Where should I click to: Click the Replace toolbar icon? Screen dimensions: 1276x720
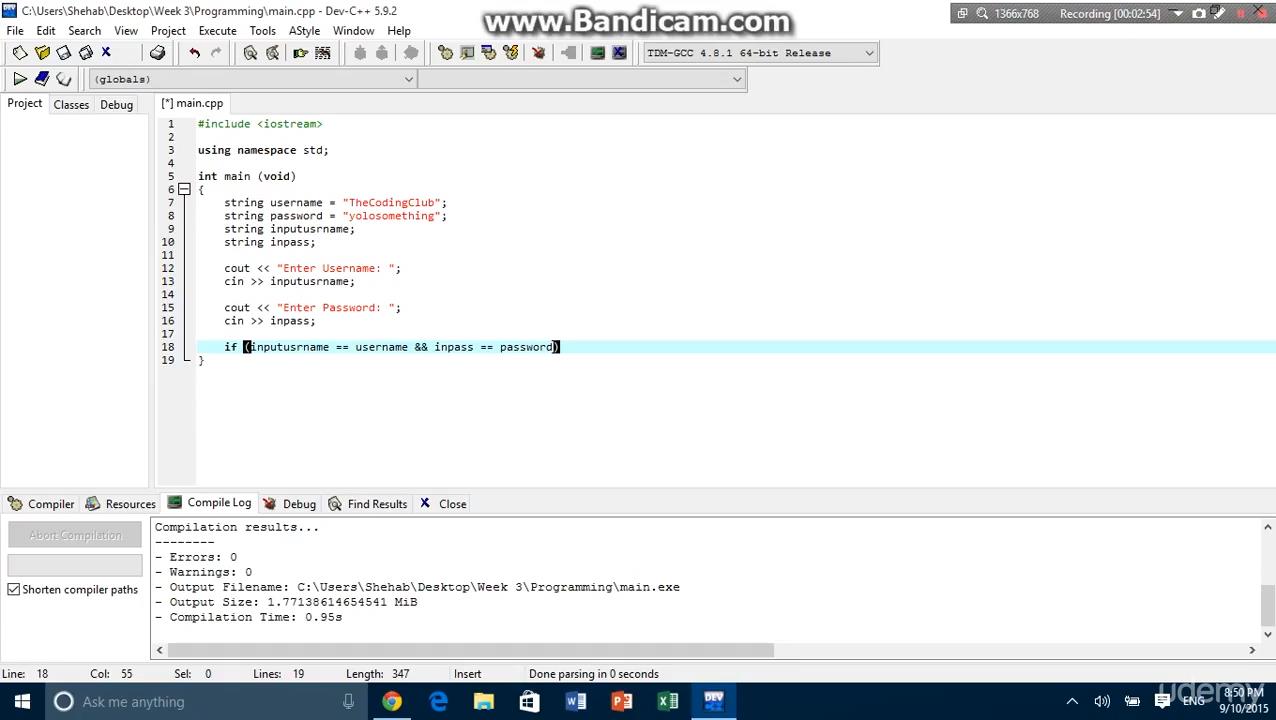click(272, 53)
